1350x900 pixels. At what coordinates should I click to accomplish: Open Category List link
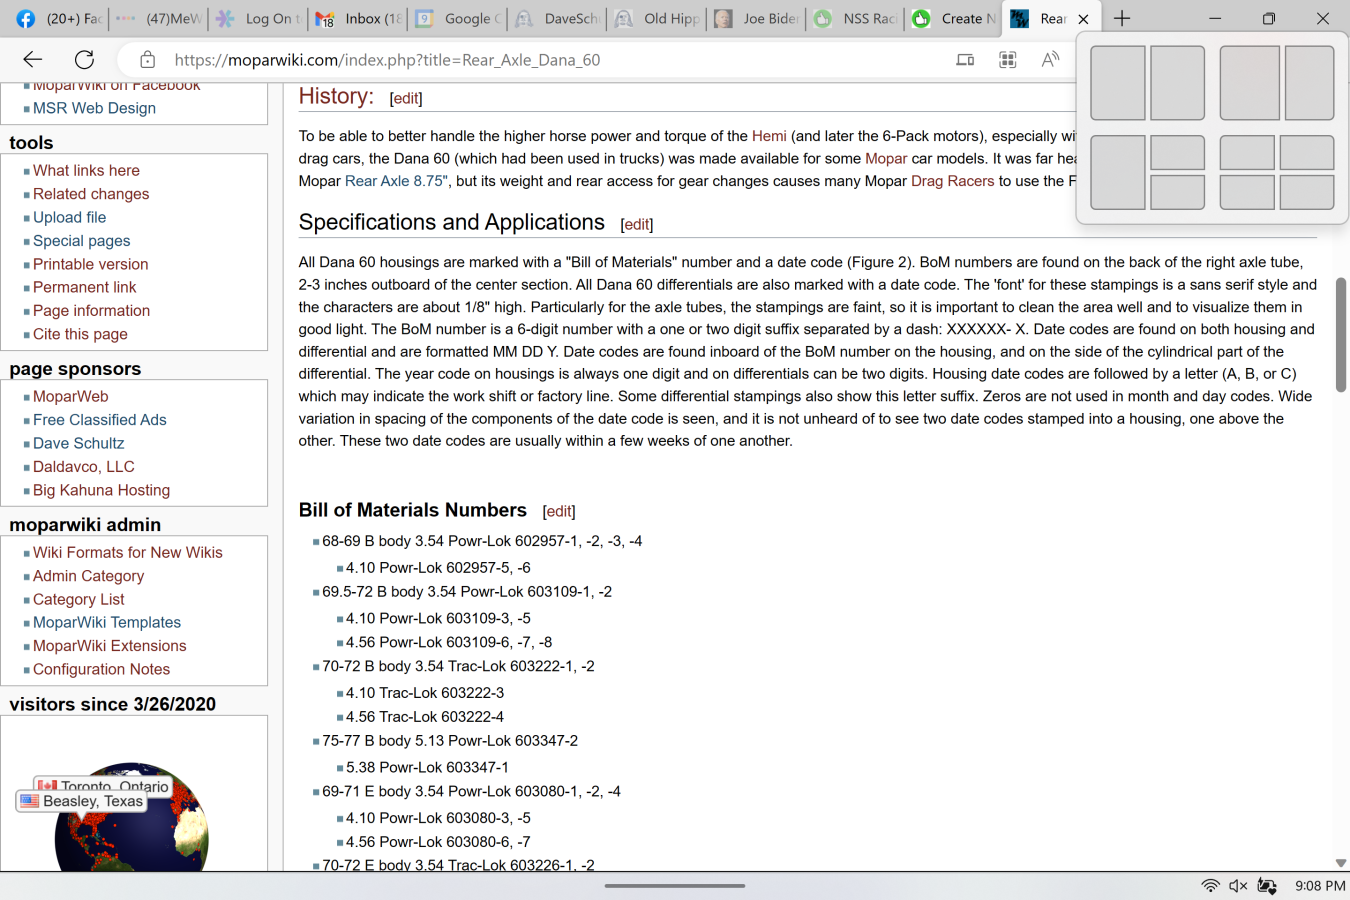[78, 600]
